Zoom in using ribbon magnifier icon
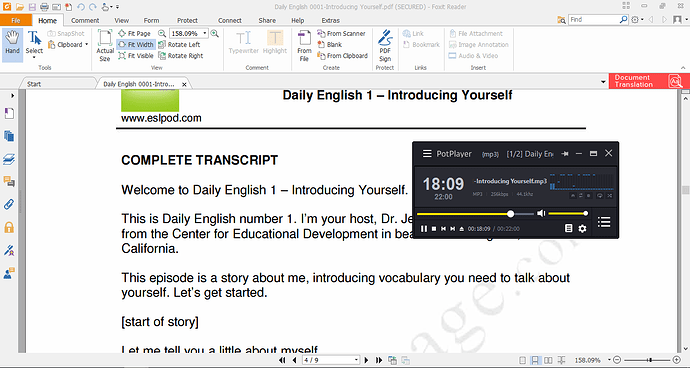The image size is (690, 368). coord(214,33)
